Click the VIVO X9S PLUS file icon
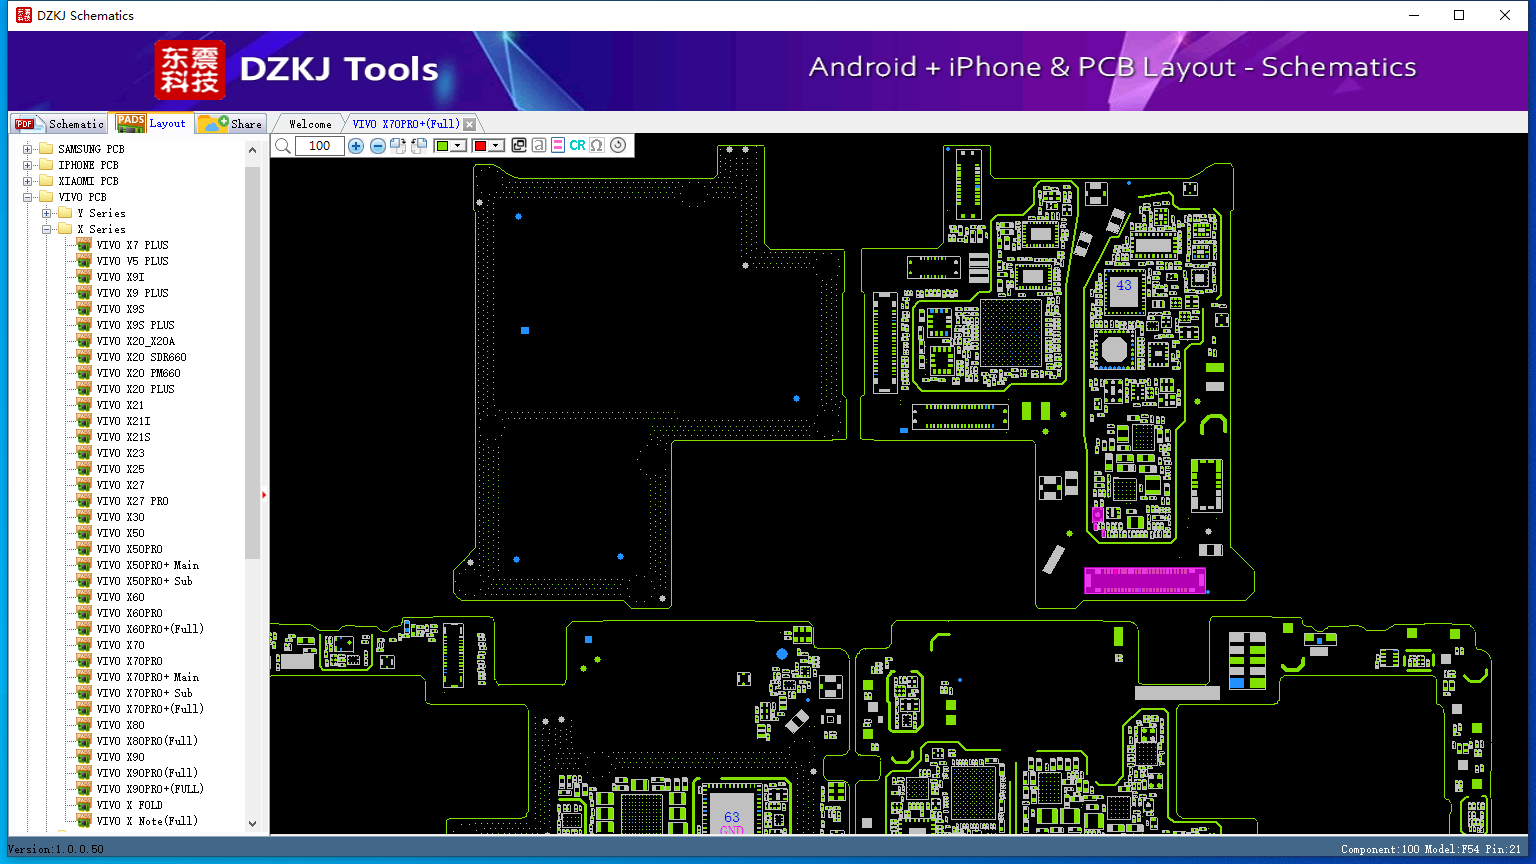 pyautogui.click(x=84, y=325)
